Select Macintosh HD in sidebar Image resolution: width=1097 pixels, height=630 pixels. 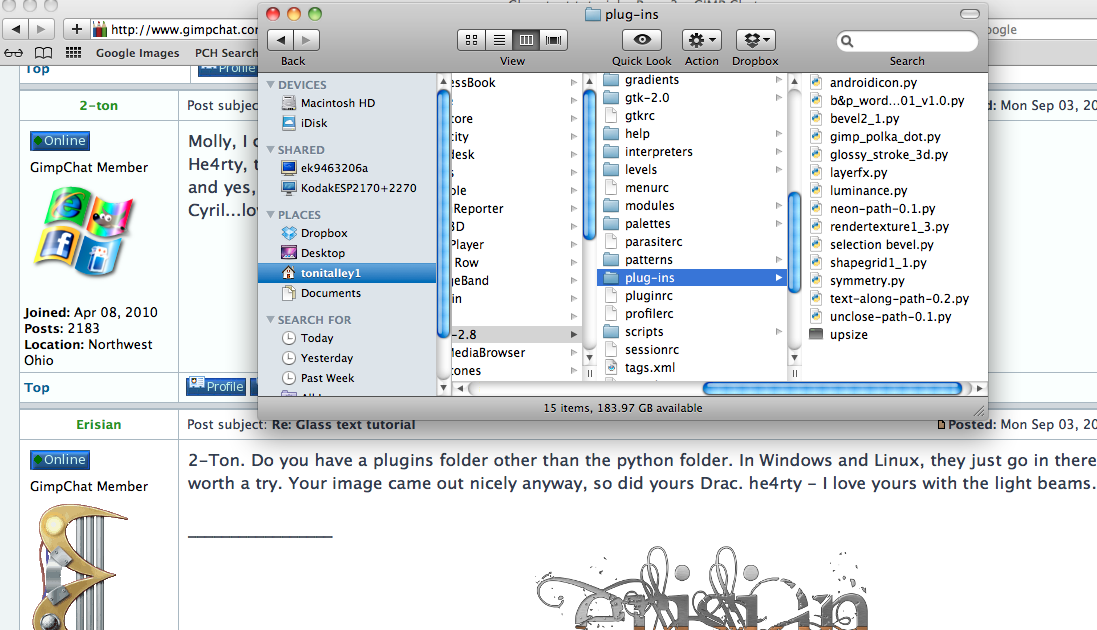click(x=337, y=103)
